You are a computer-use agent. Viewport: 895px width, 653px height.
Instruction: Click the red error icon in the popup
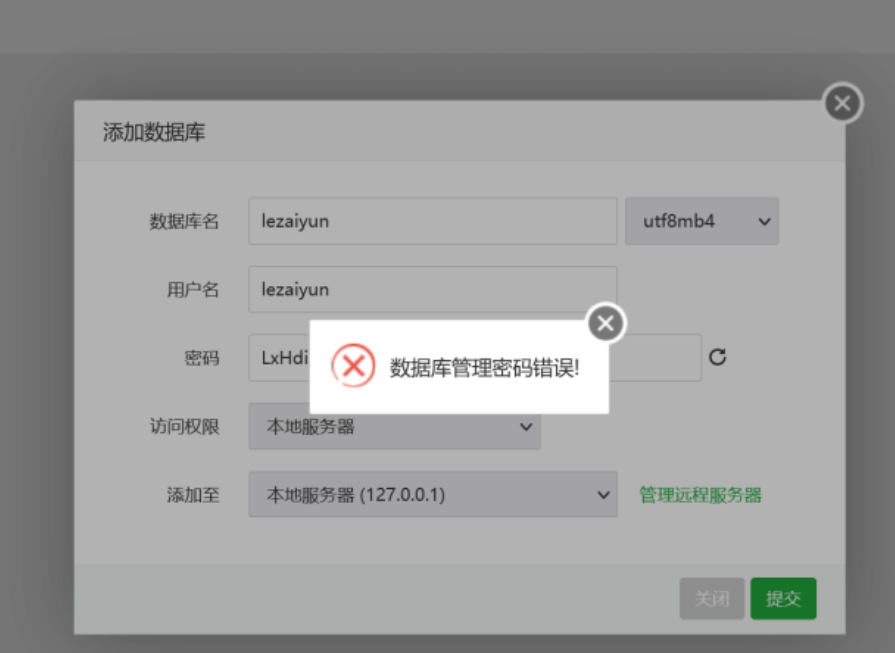pos(353,366)
